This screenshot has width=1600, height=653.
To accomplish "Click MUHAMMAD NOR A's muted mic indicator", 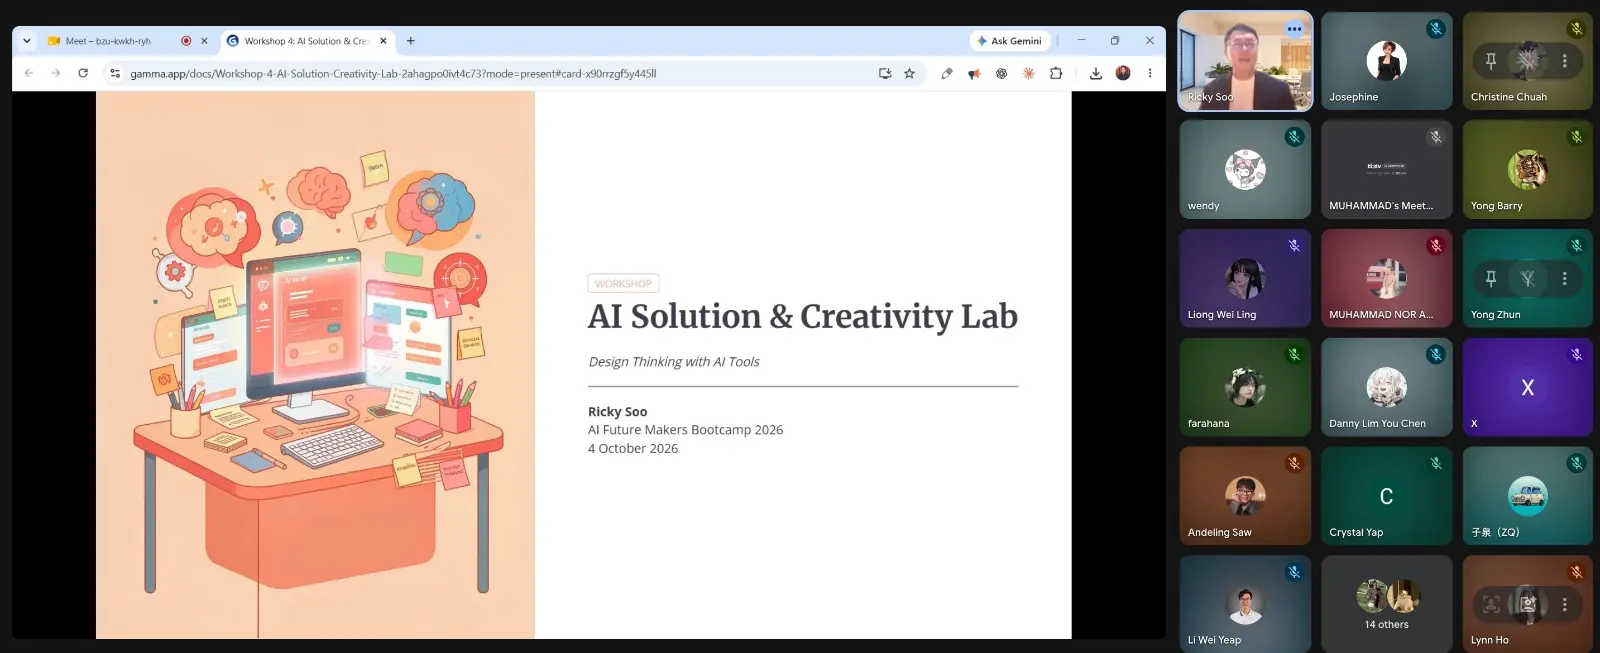I will pyautogui.click(x=1436, y=246).
